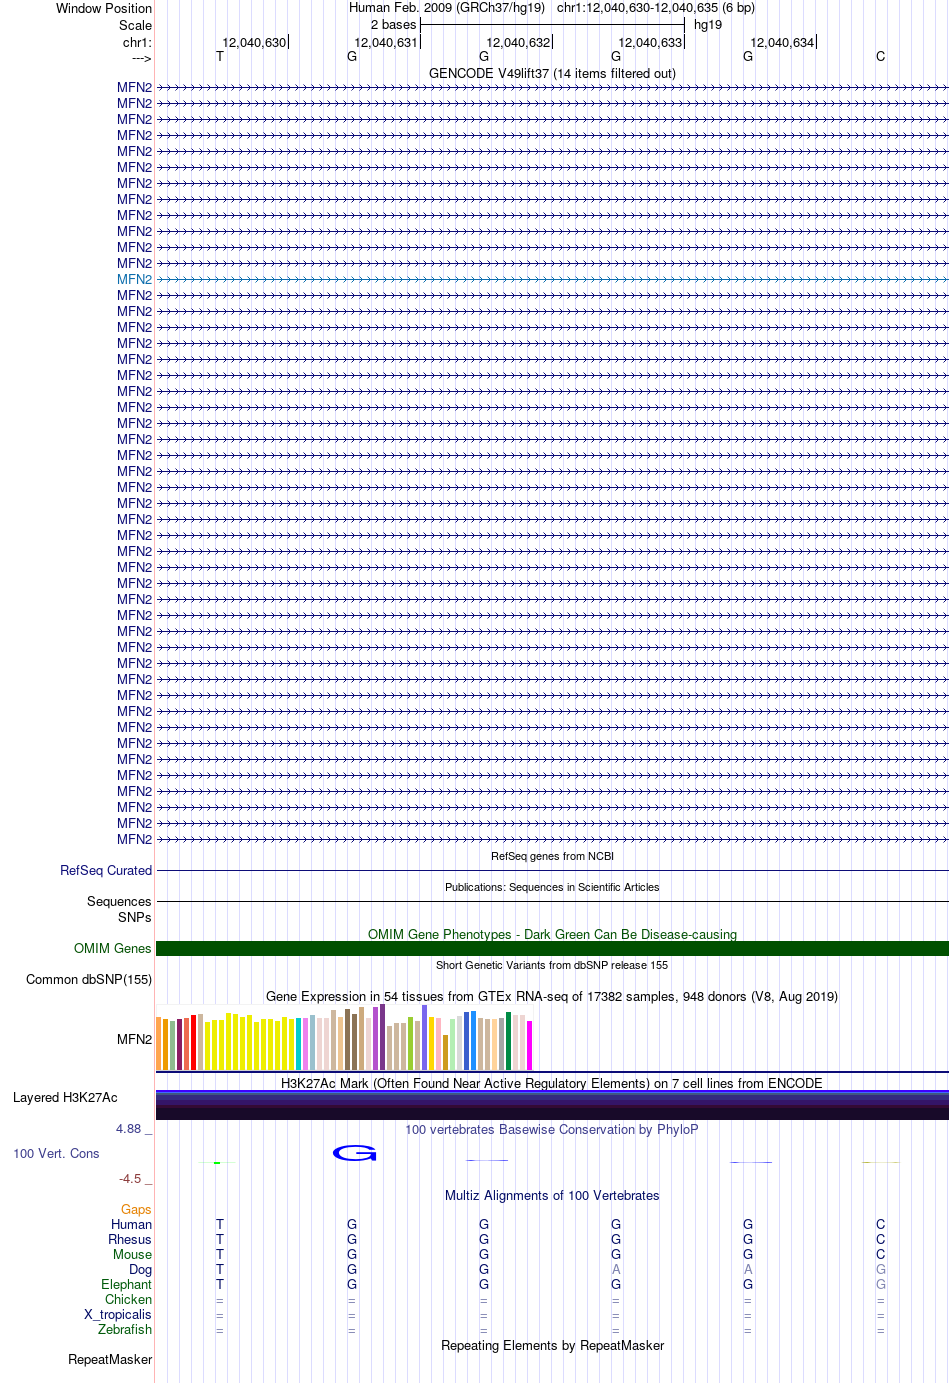The height and width of the screenshot is (1383, 950).
Task: Click ruler position '12,040,631'
Action: (386, 42)
